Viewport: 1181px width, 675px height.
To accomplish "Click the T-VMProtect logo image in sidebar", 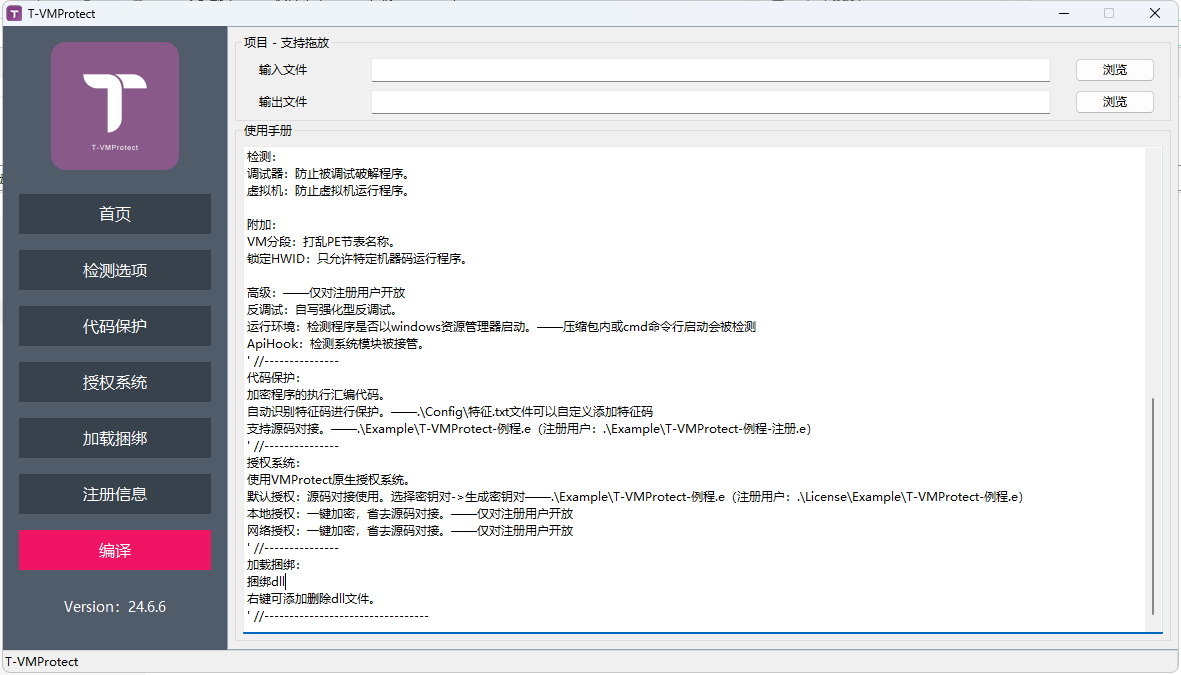I will tap(114, 105).
